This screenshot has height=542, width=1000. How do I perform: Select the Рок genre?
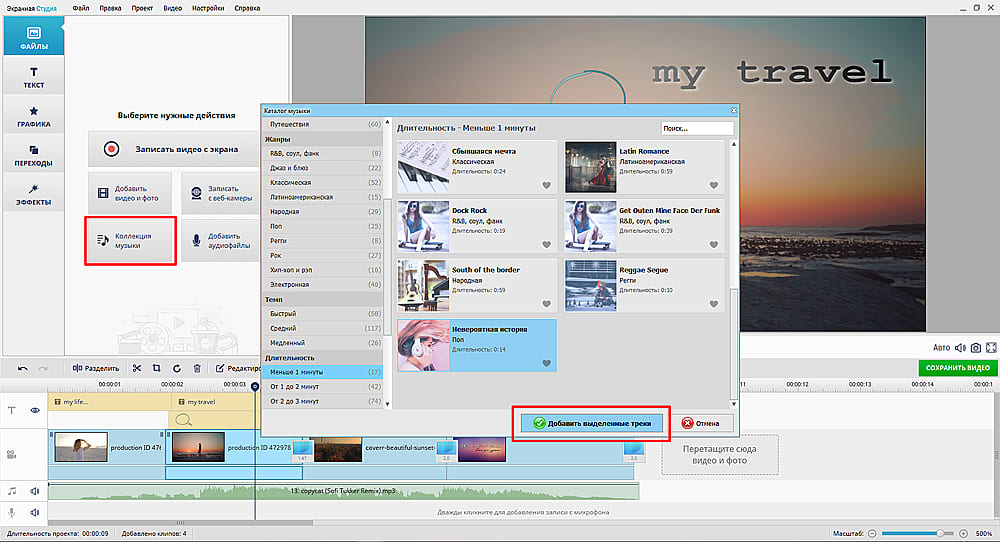click(323, 255)
